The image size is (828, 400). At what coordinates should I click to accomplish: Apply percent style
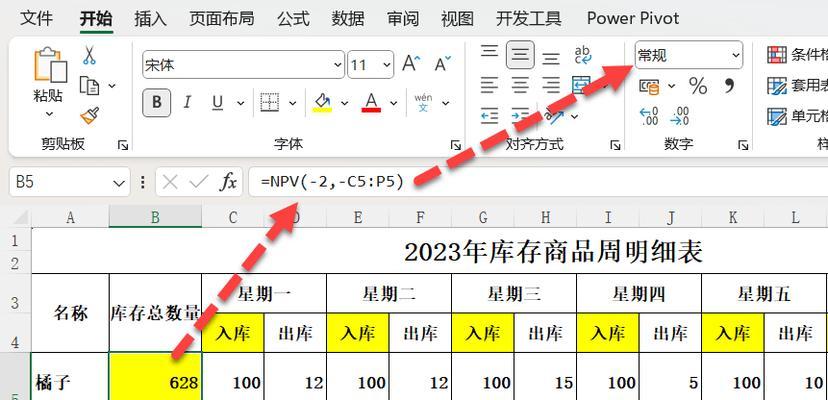pyautogui.click(x=698, y=86)
